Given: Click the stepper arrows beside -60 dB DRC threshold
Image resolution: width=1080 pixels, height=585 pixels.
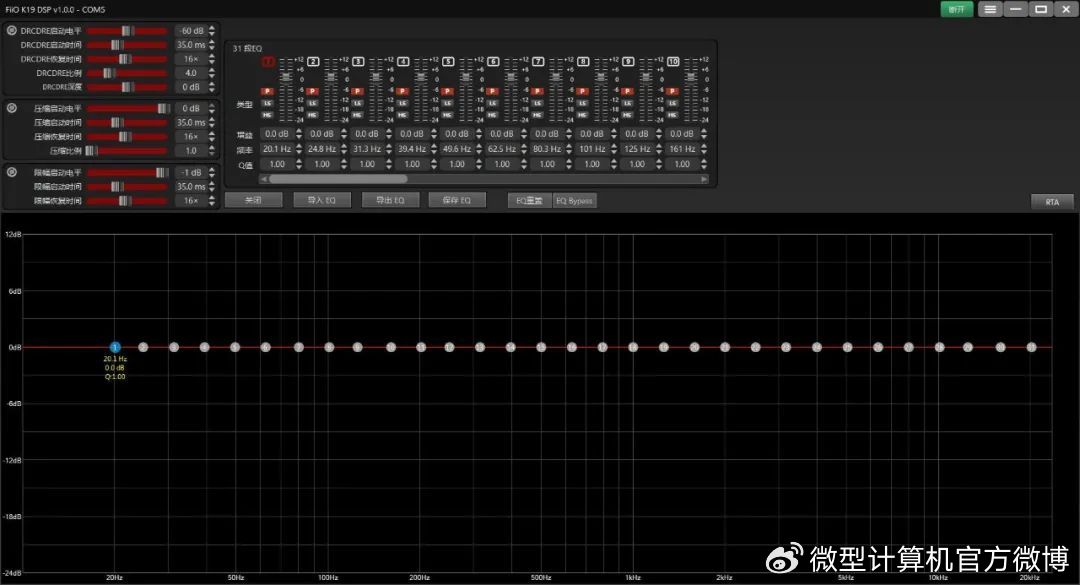Looking at the screenshot, I should (211, 31).
